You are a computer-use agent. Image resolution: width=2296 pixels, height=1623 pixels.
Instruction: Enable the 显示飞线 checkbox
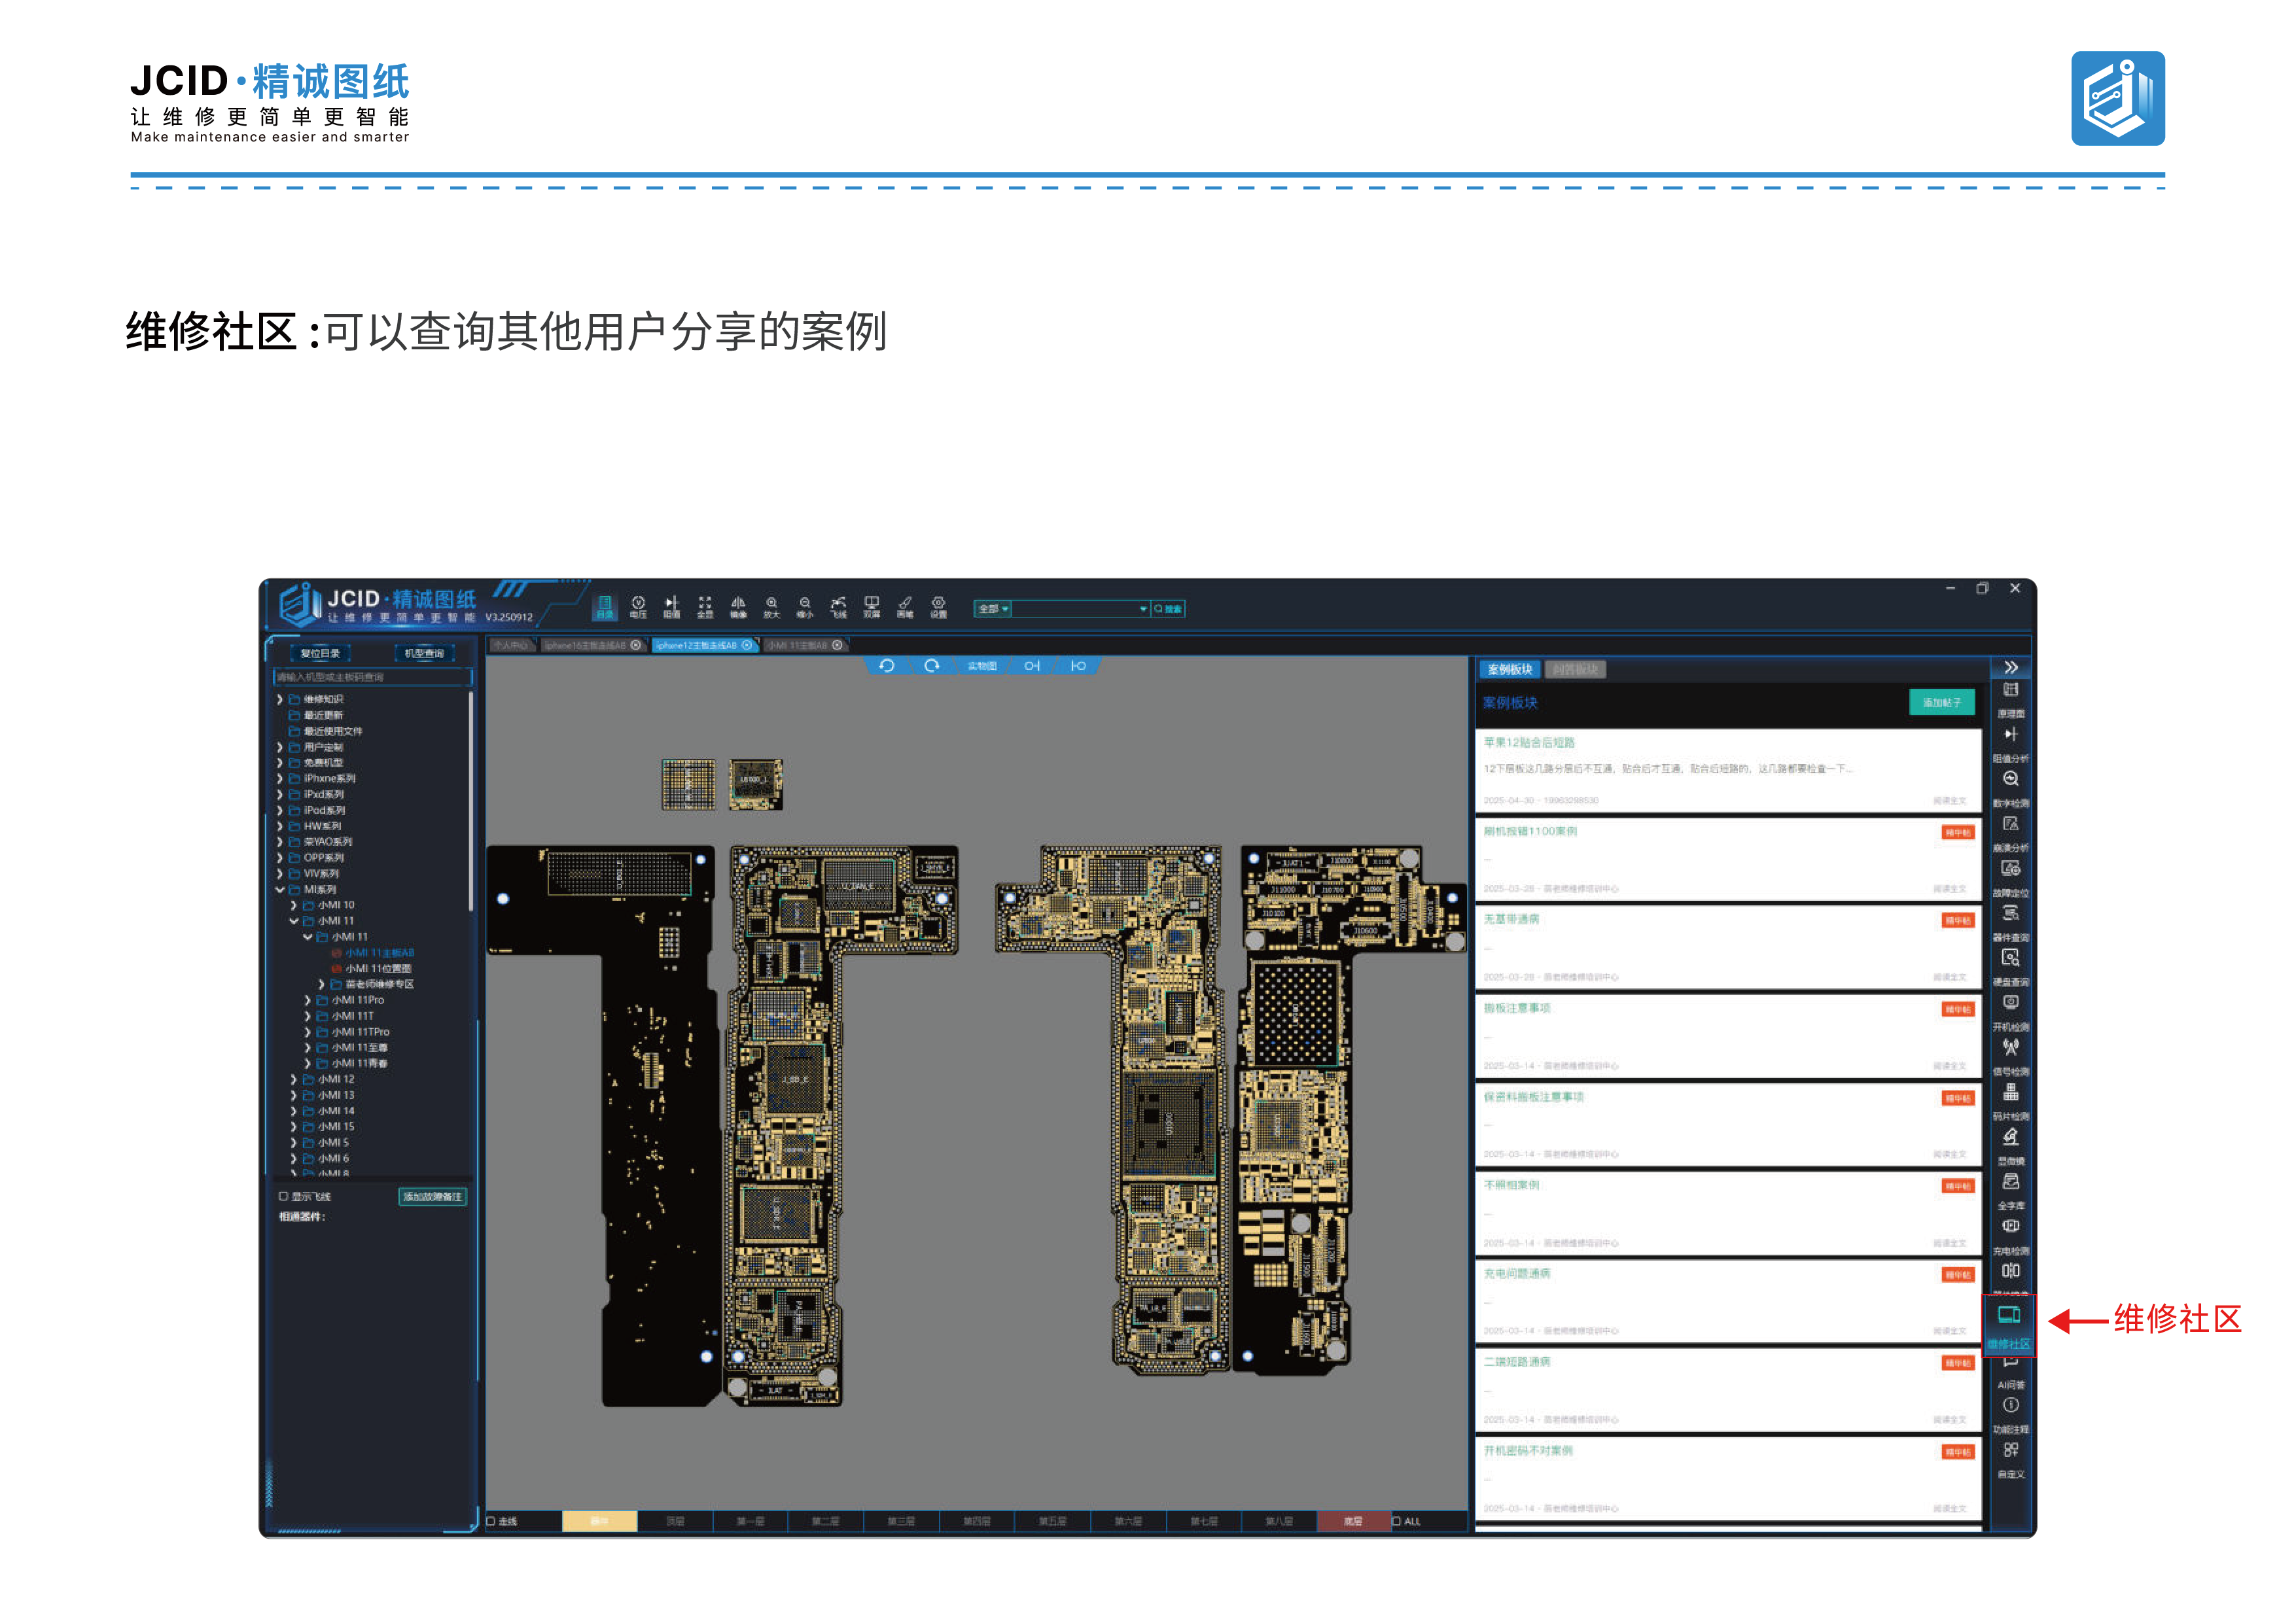click(284, 1197)
